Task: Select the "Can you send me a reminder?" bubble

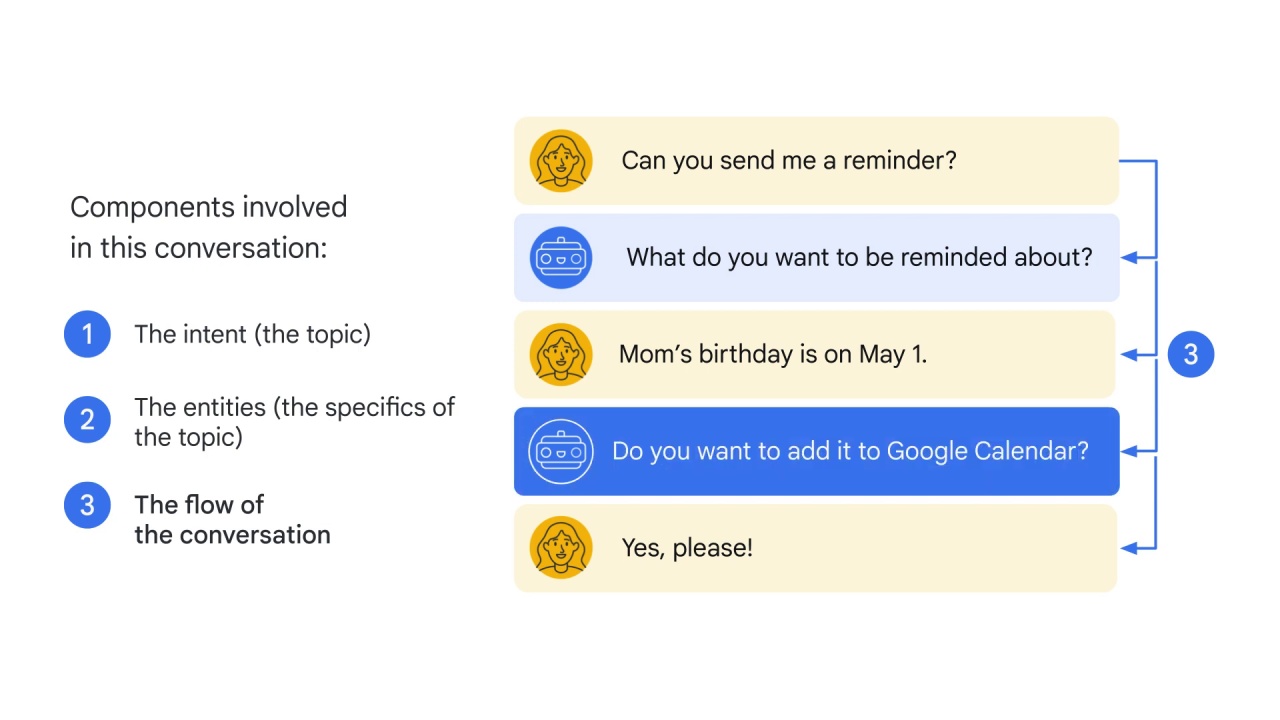Action: pyautogui.click(x=816, y=161)
